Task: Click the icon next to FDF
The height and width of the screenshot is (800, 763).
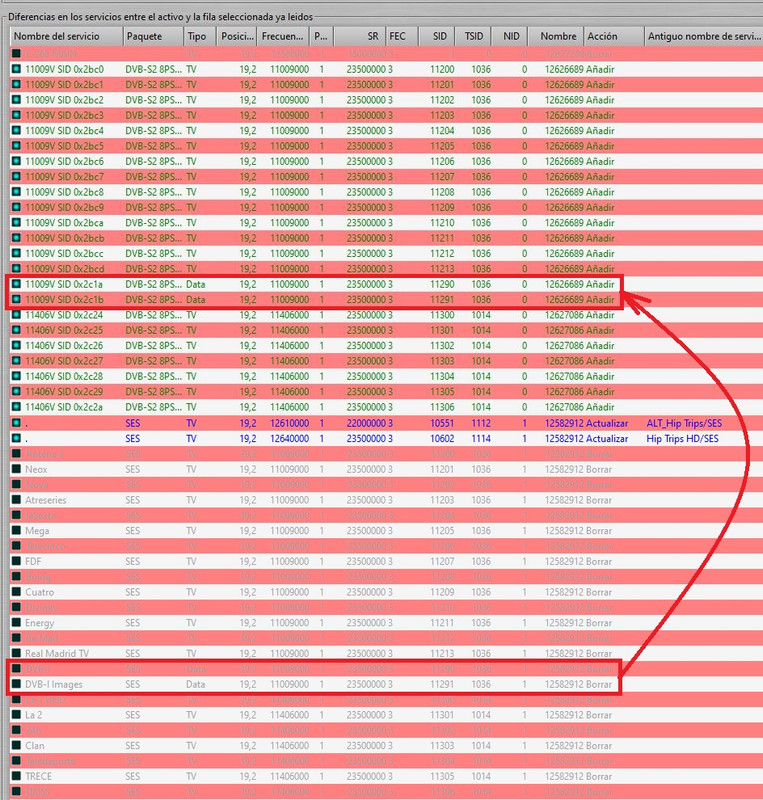Action: 16,561
